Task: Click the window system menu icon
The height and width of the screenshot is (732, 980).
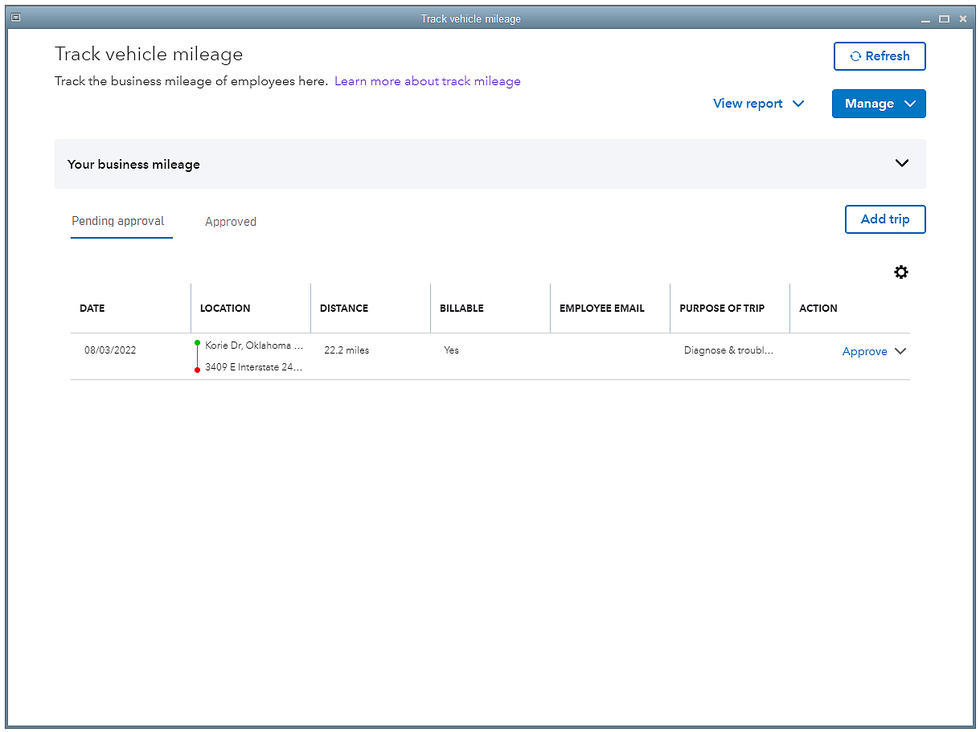Action: pyautogui.click(x=15, y=18)
